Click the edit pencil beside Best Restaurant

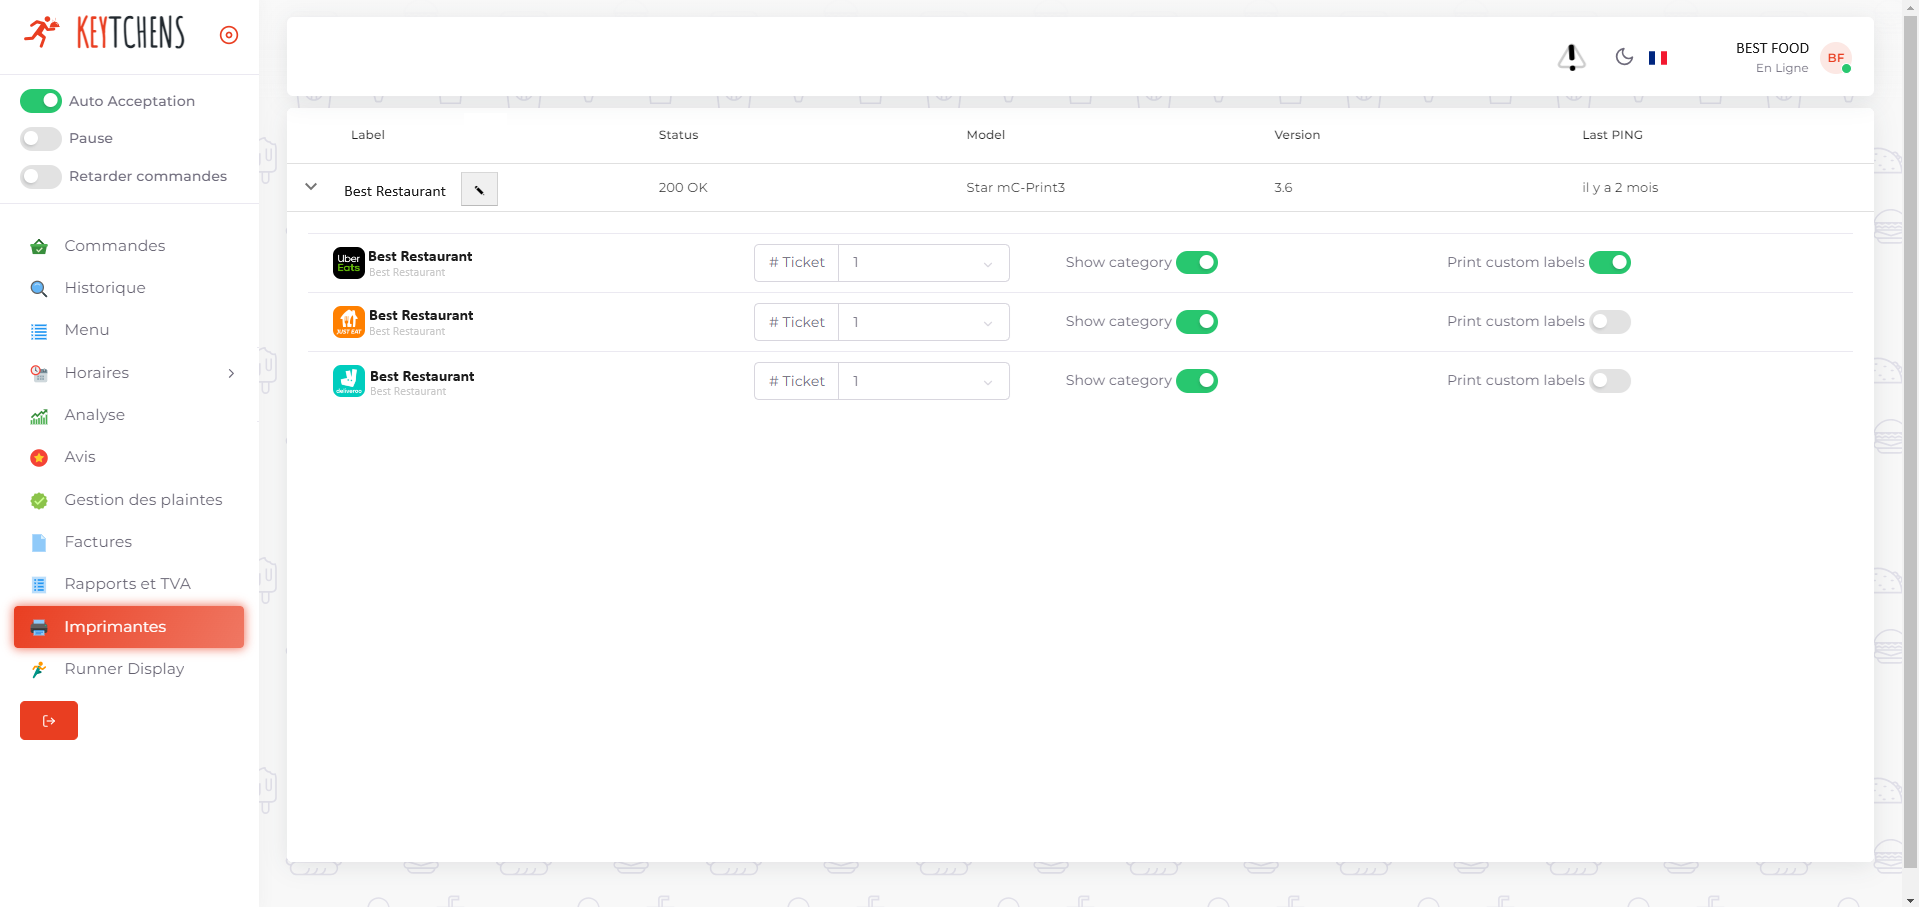479,189
